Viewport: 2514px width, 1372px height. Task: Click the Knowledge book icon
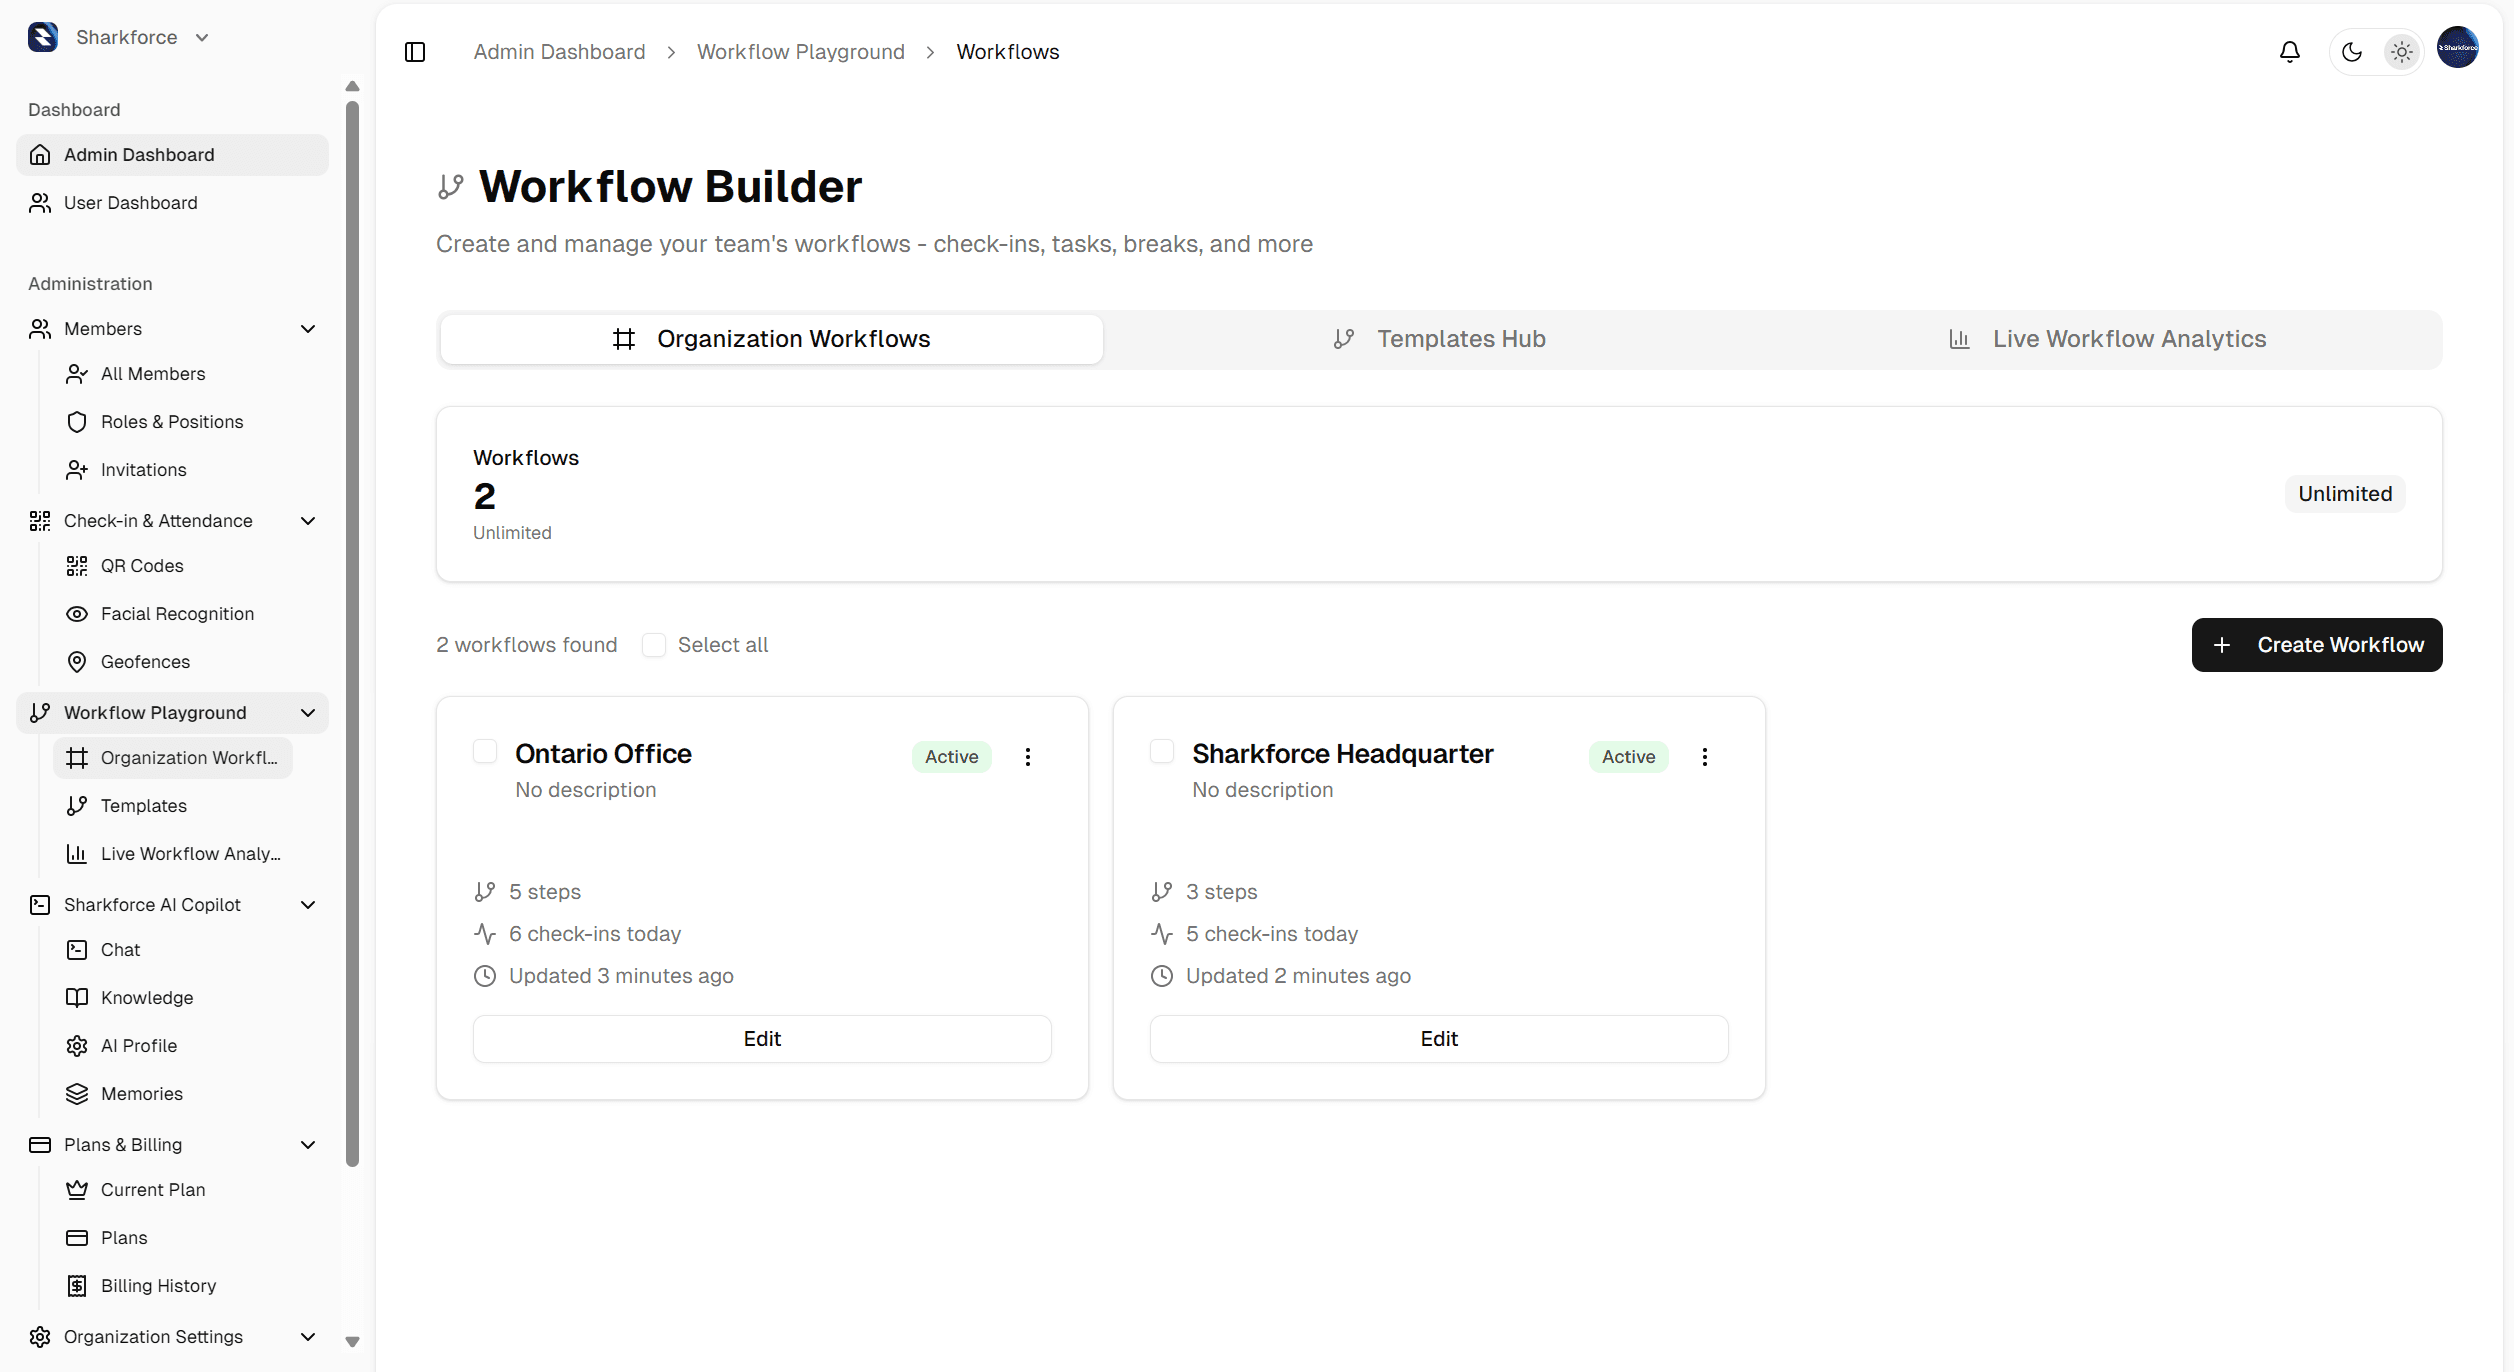click(77, 998)
